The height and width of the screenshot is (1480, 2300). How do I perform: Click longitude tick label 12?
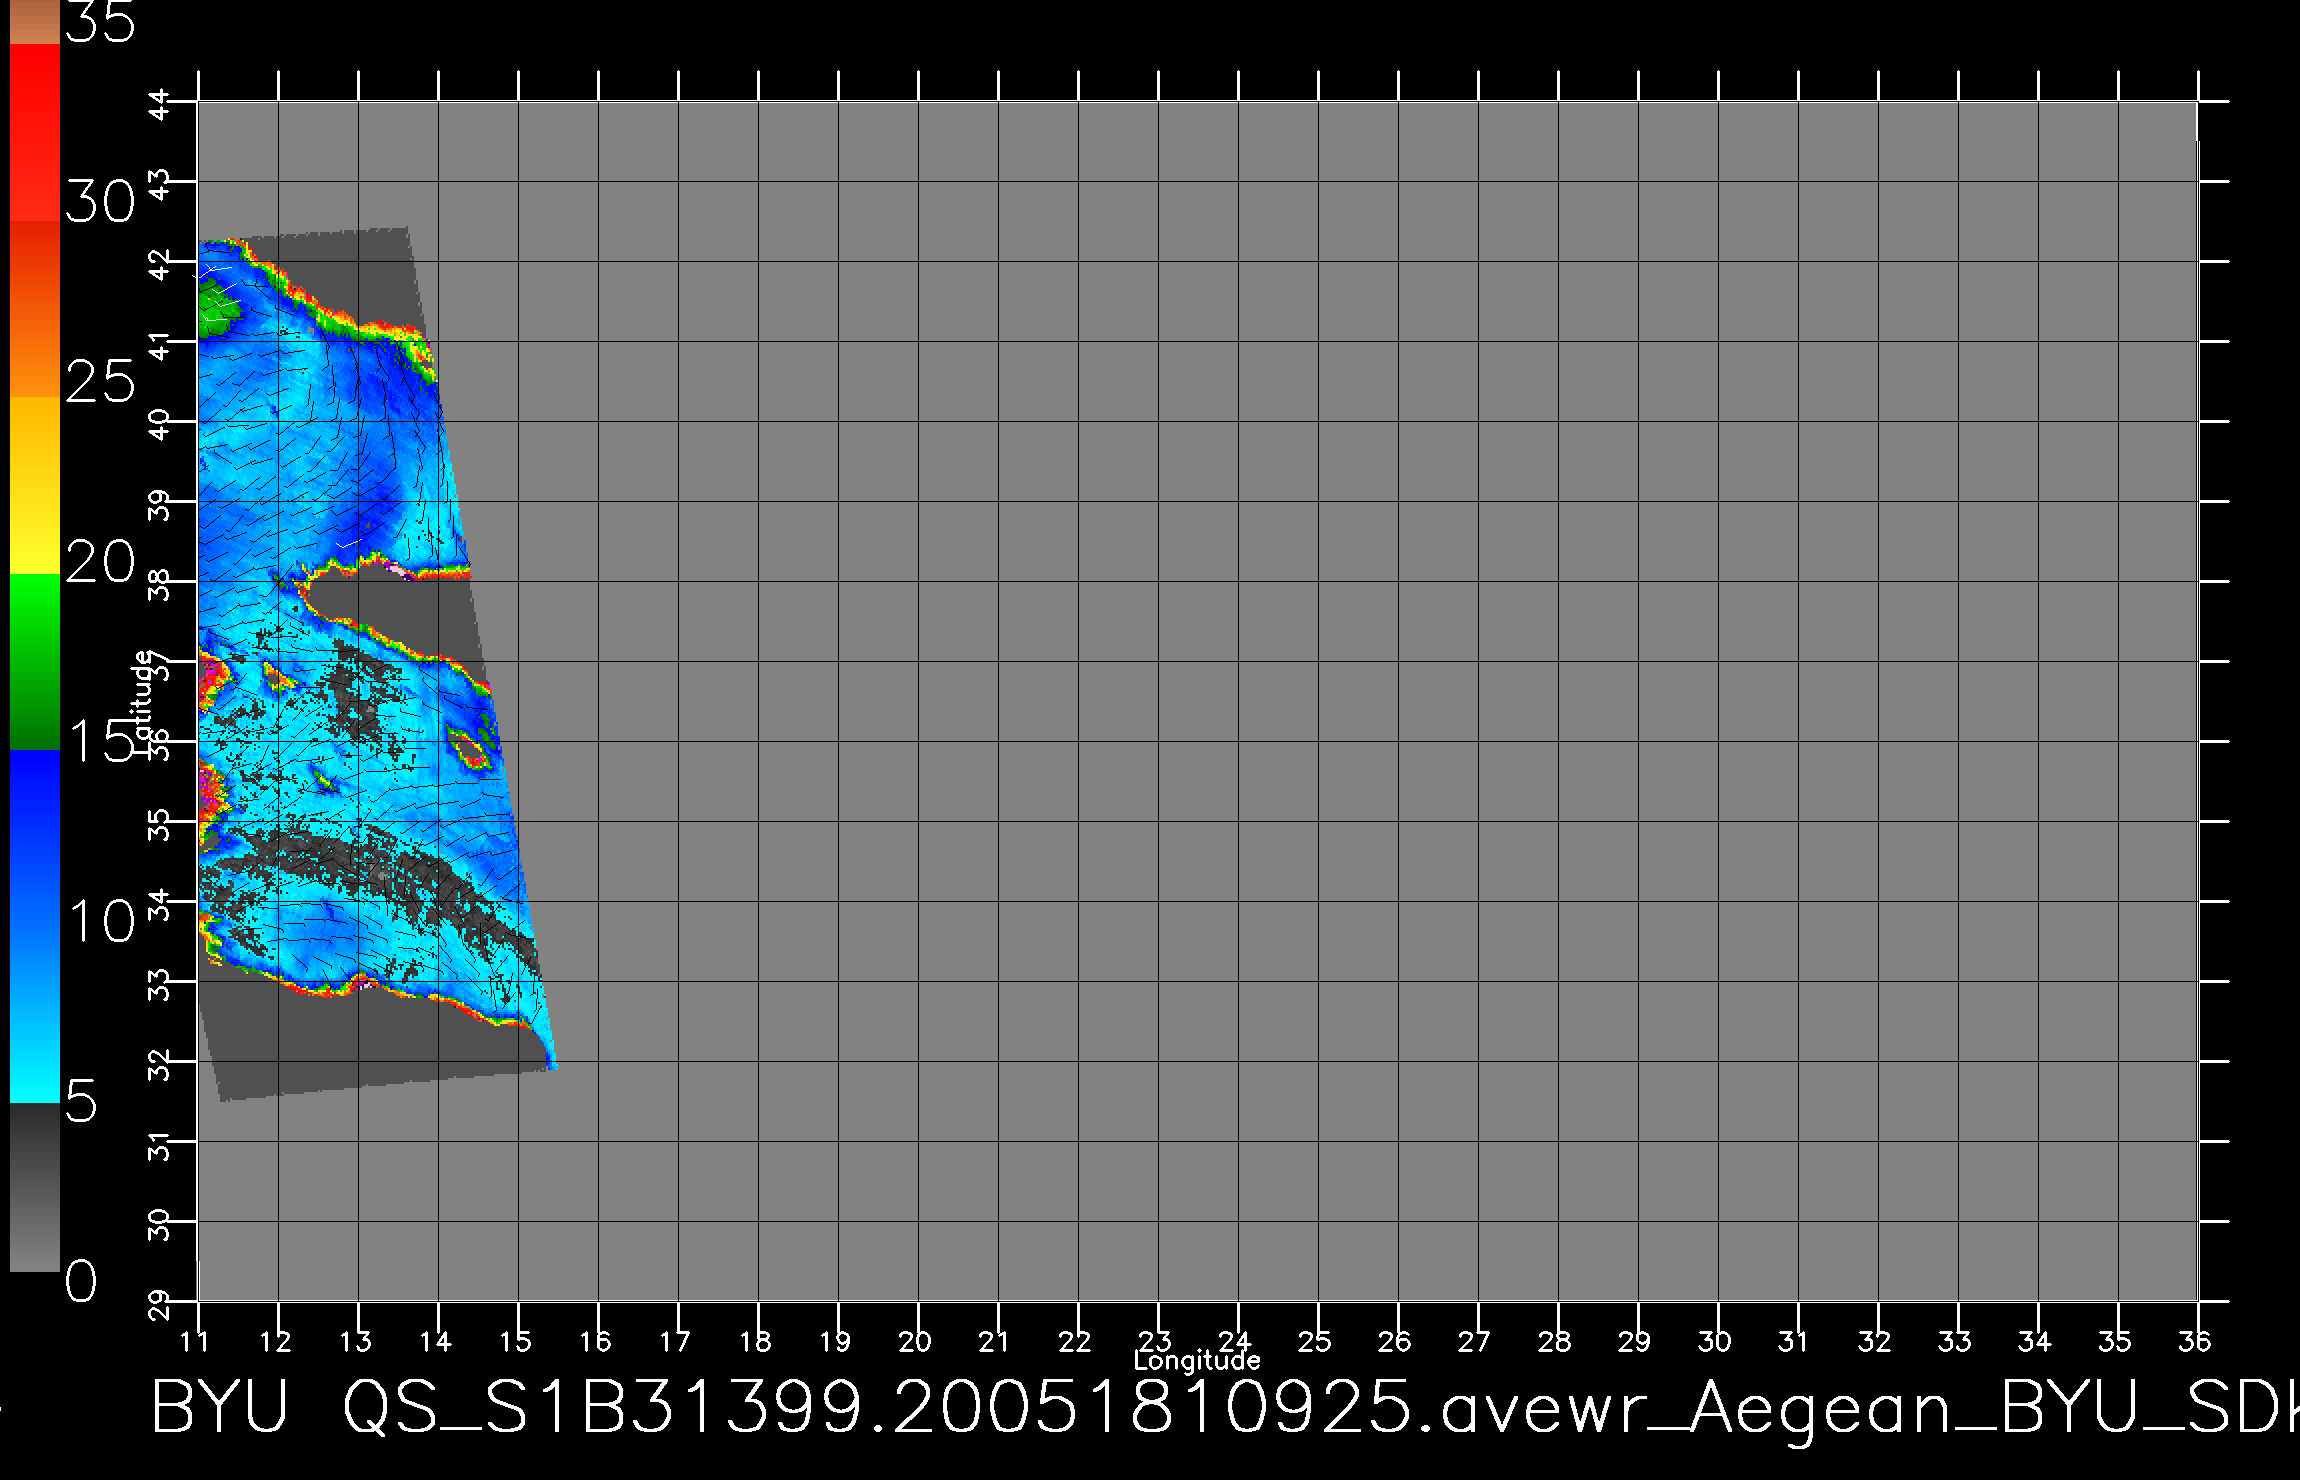click(x=275, y=1341)
